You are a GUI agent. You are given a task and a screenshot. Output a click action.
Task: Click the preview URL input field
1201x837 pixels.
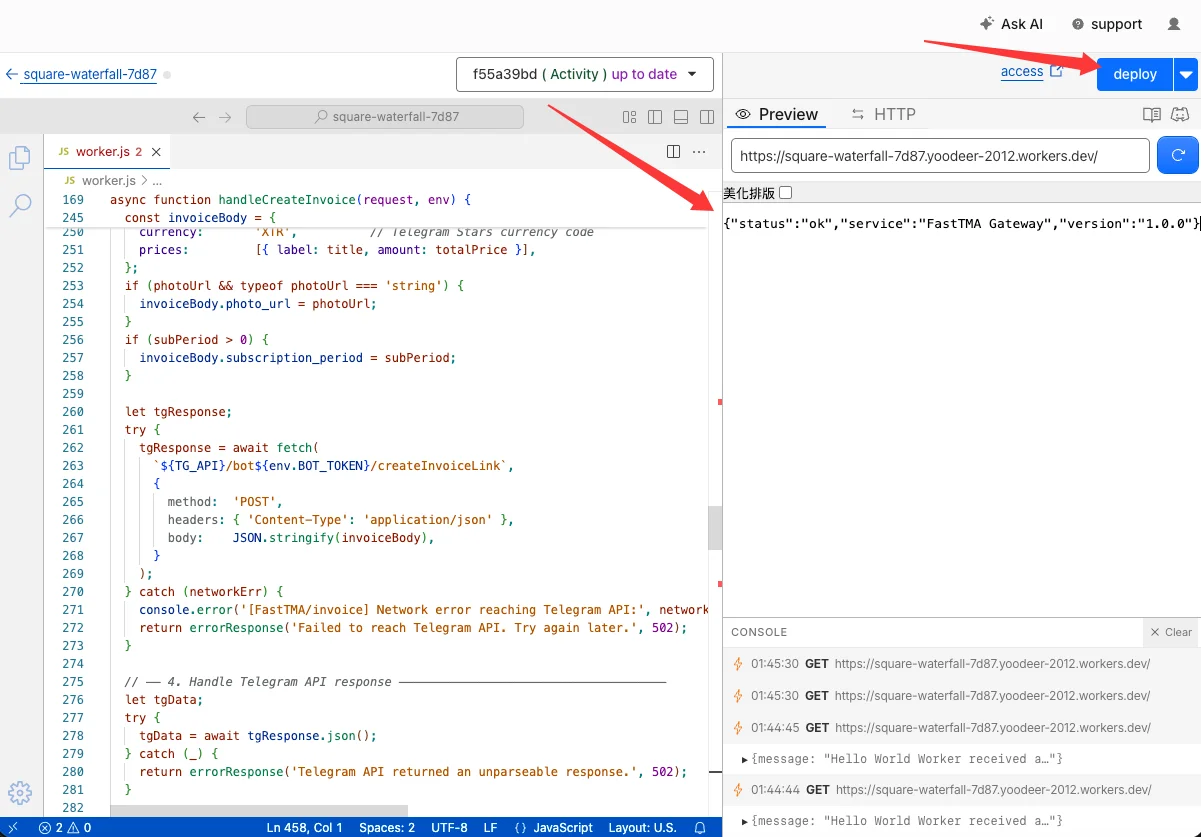(940, 156)
